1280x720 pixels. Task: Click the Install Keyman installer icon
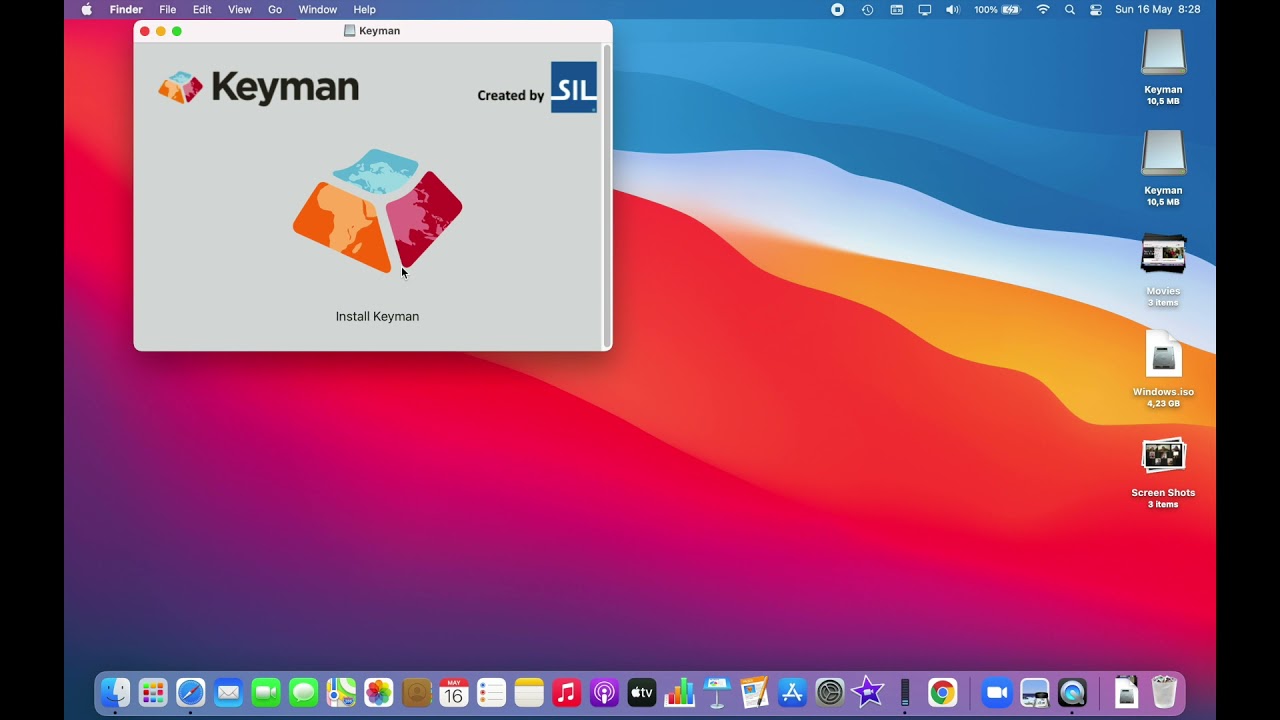377,211
